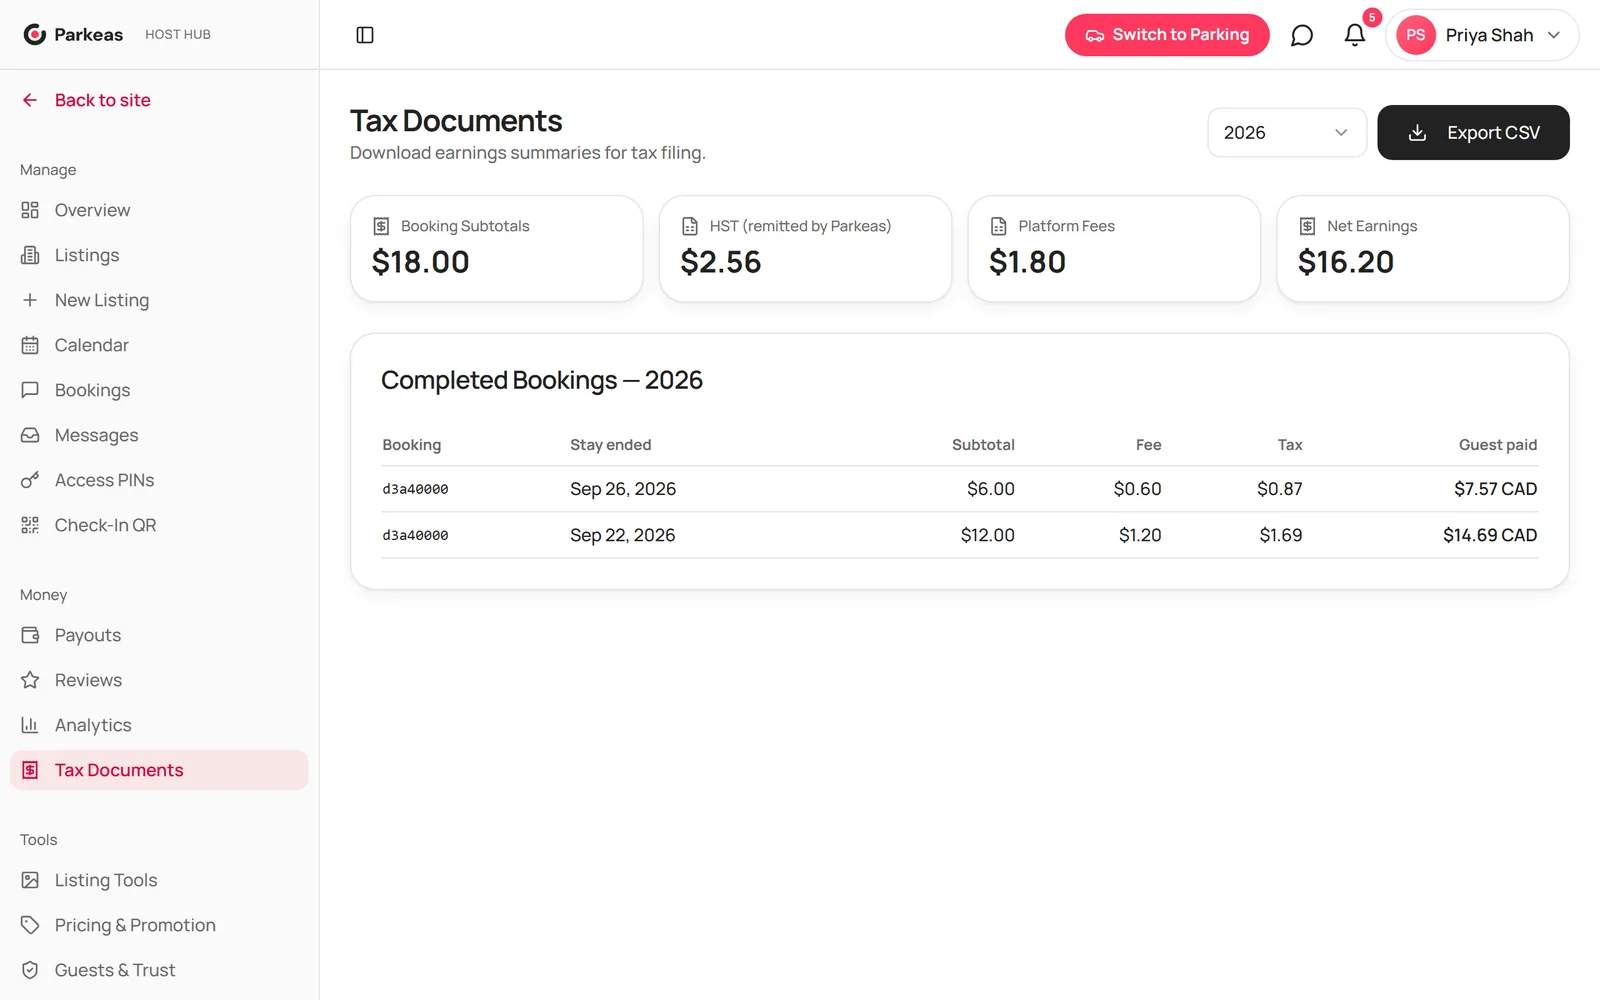Click the Overview grid icon
Screen dimensions: 1600x1000
[x=30, y=210]
